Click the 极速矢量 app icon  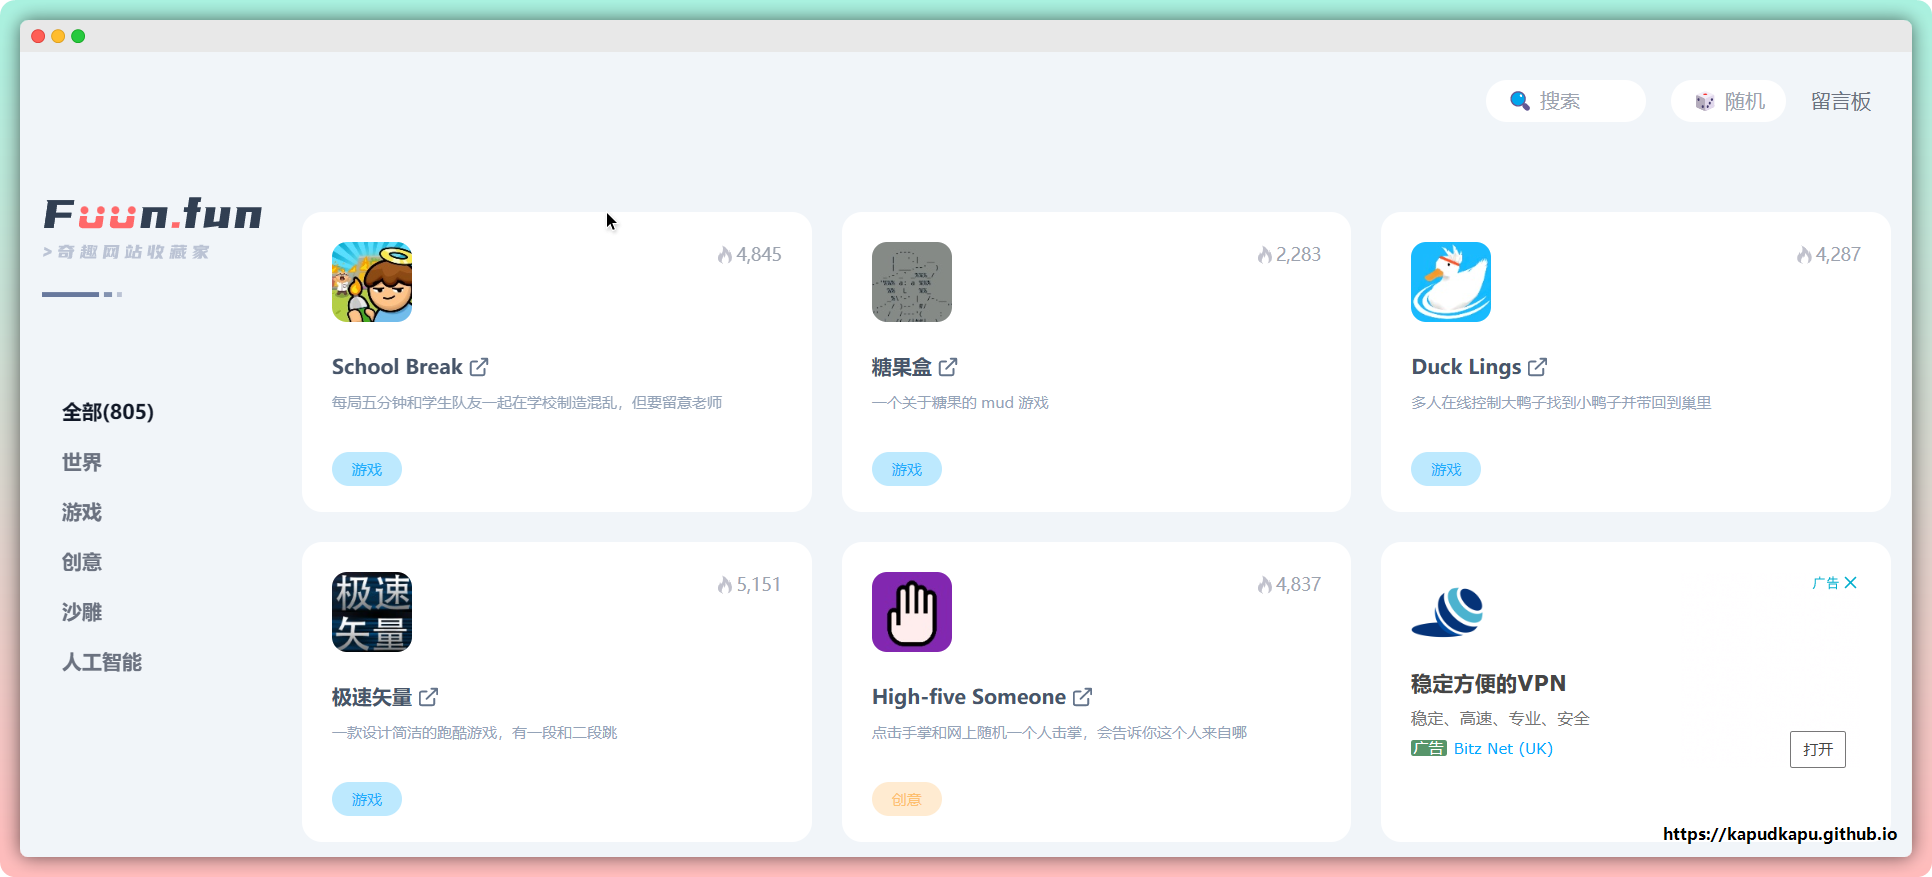point(371,612)
